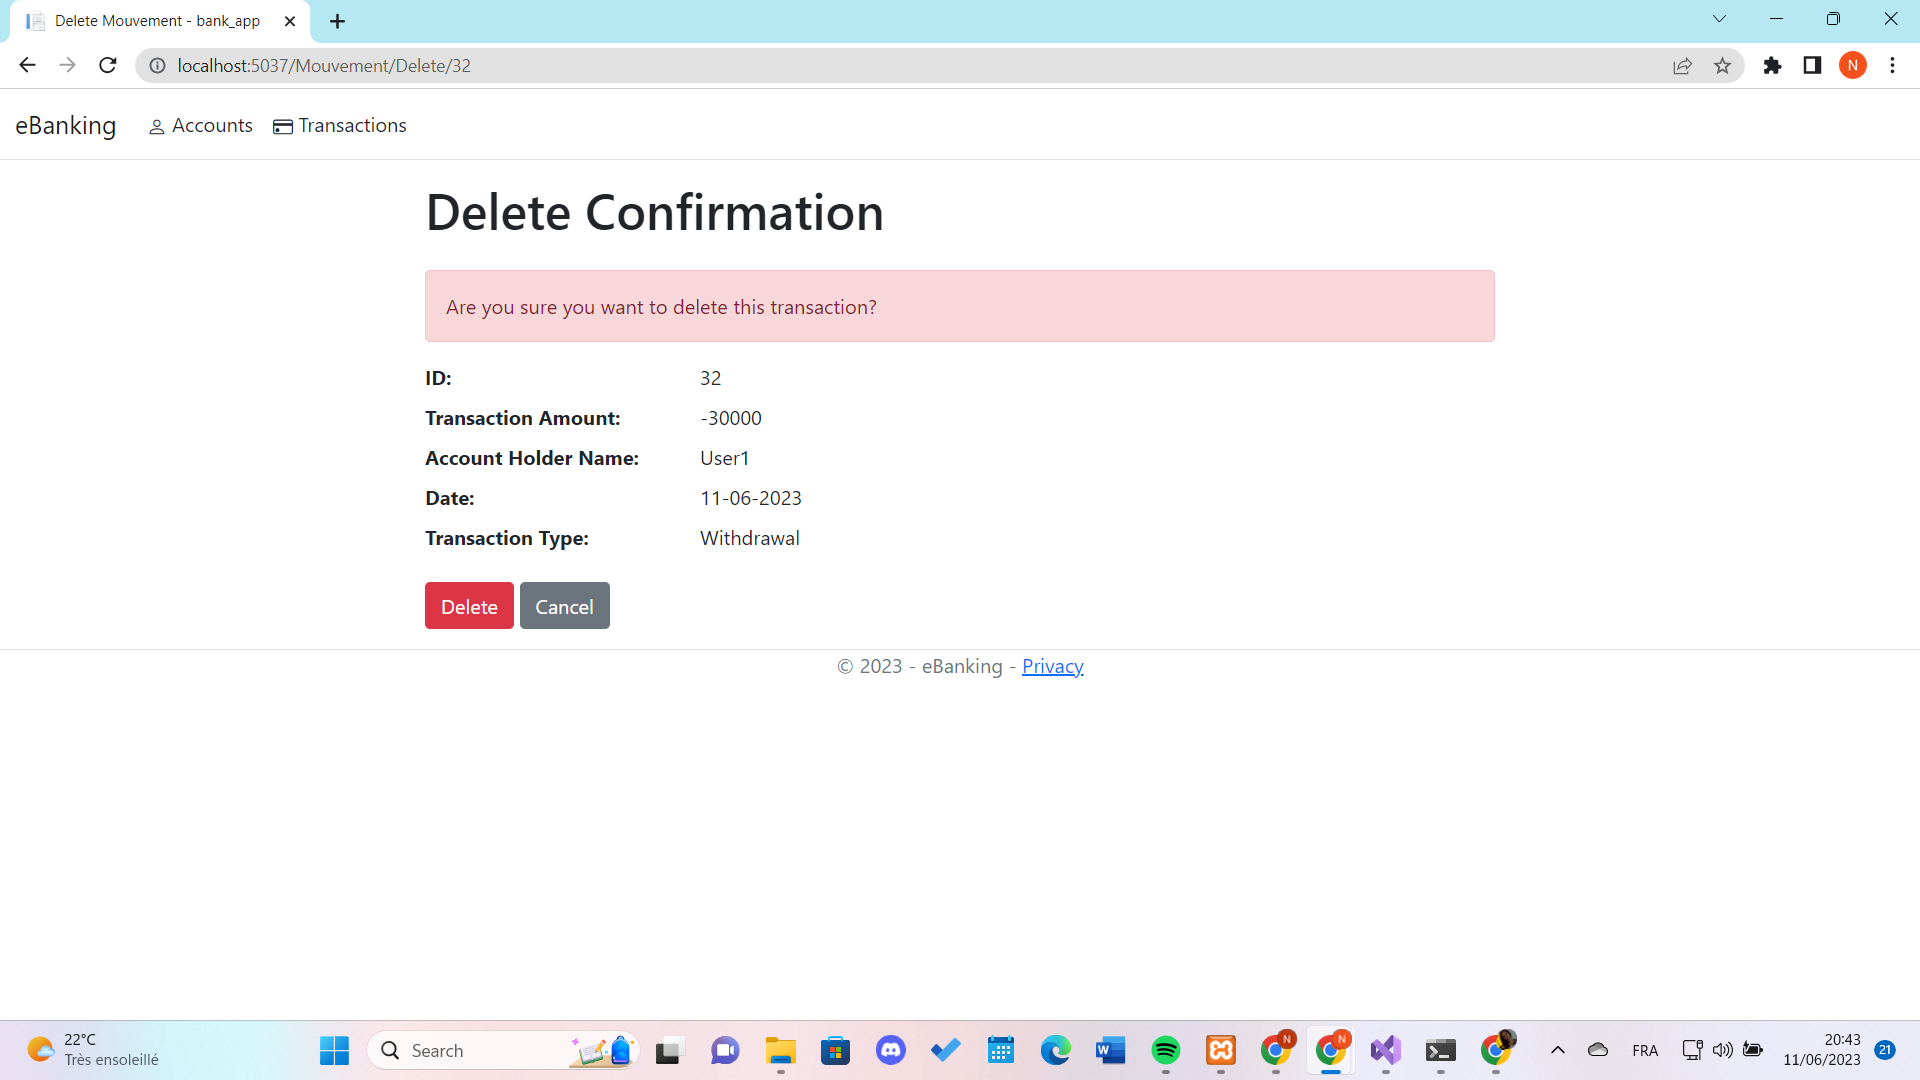
Task: Open Spotify from the taskbar
Action: [x=1165, y=1050]
